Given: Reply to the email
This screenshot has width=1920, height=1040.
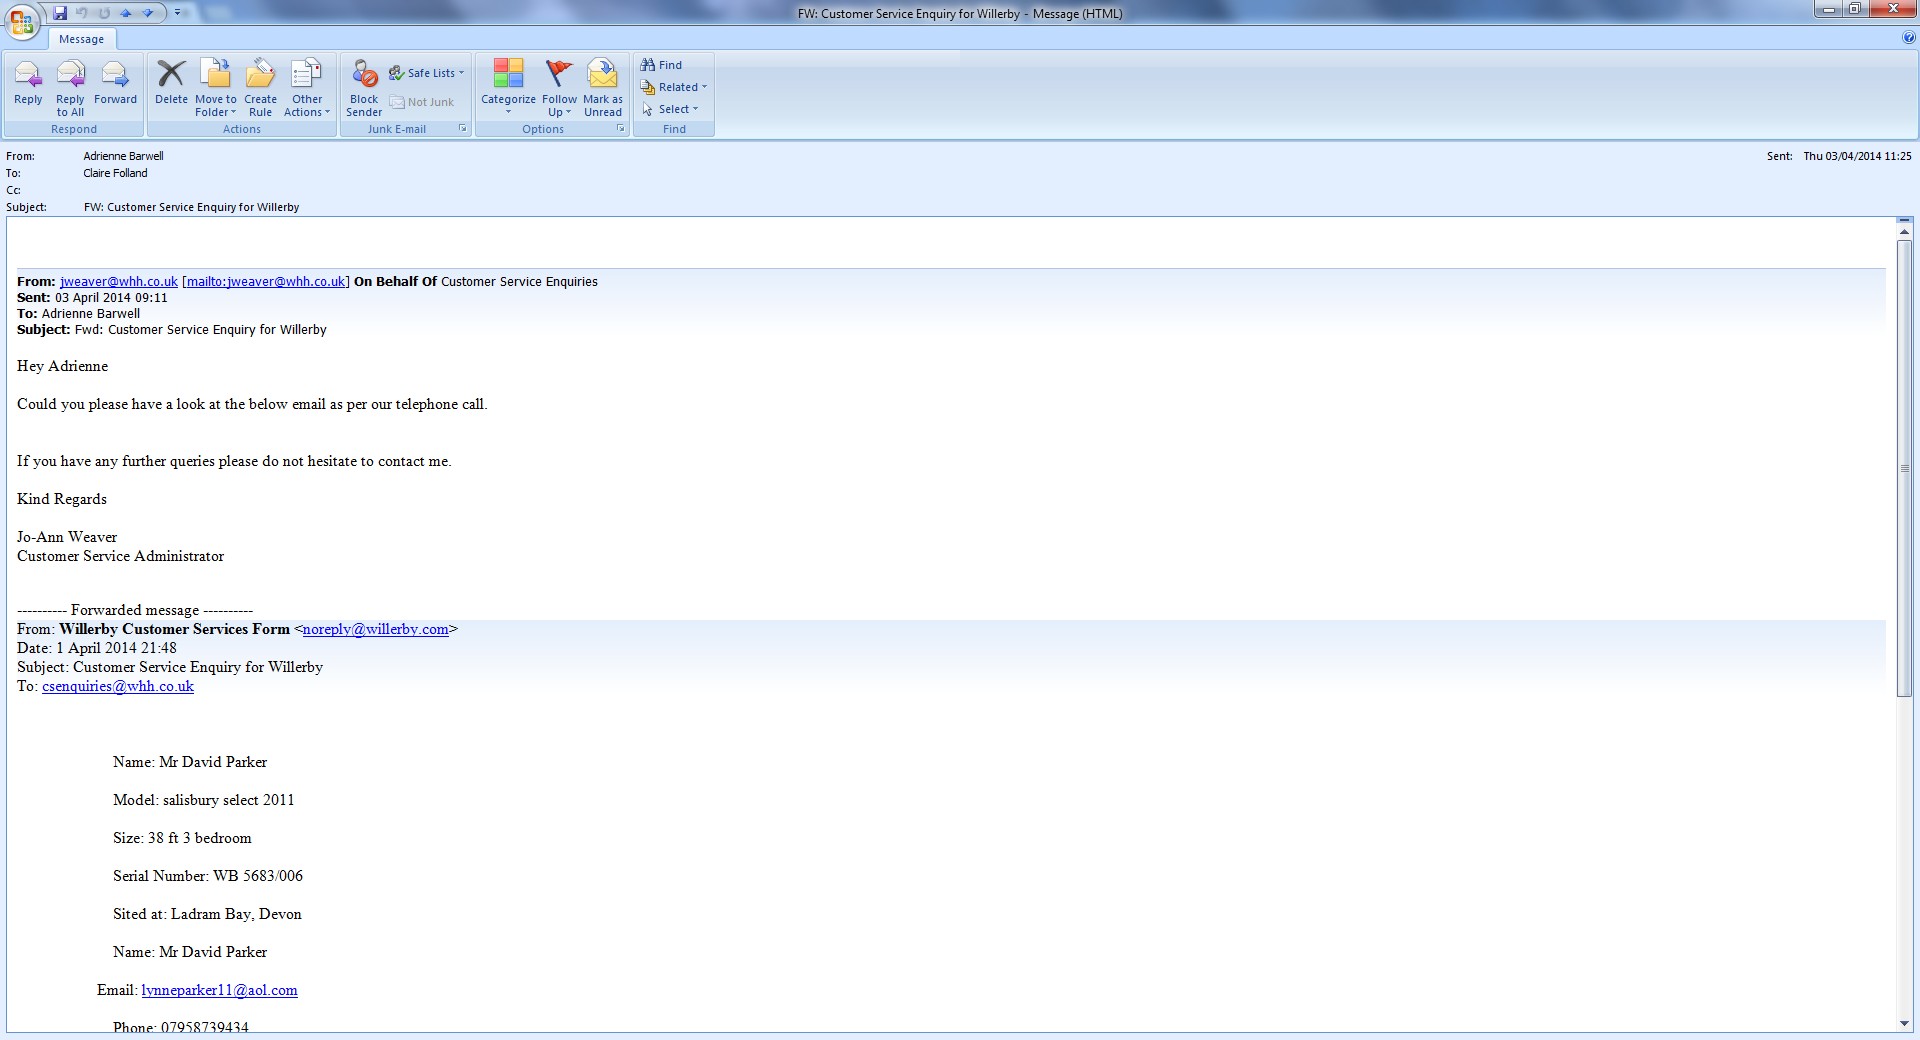Looking at the screenshot, I should [x=28, y=87].
